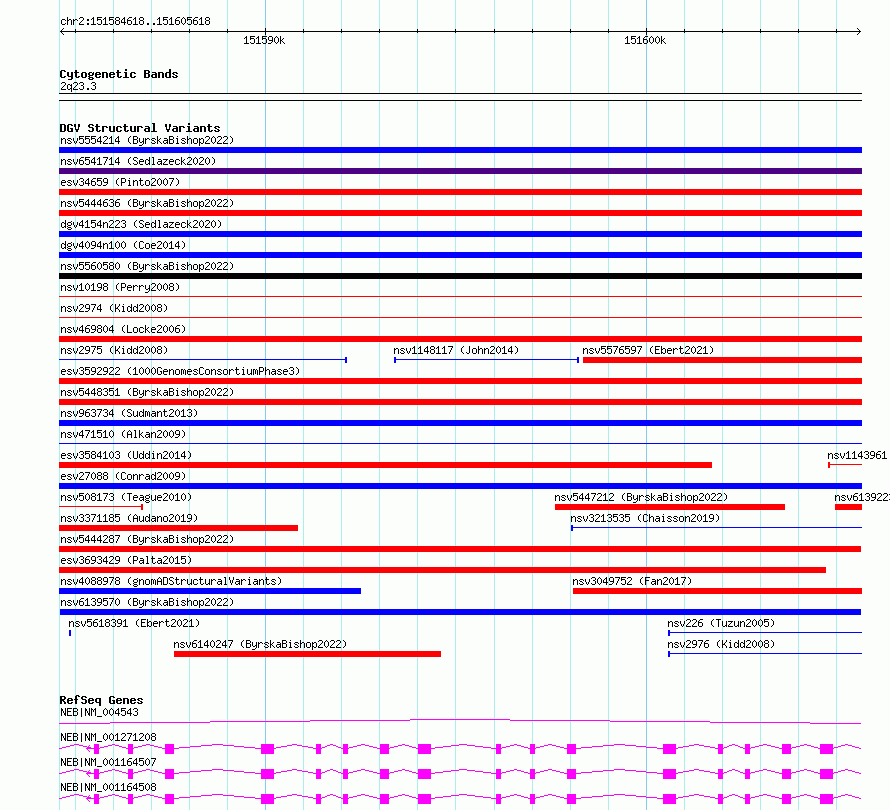Click the nsv471510 (Alkan2009) label
This screenshot has width=890, height=810.
pyautogui.click(x=123, y=434)
